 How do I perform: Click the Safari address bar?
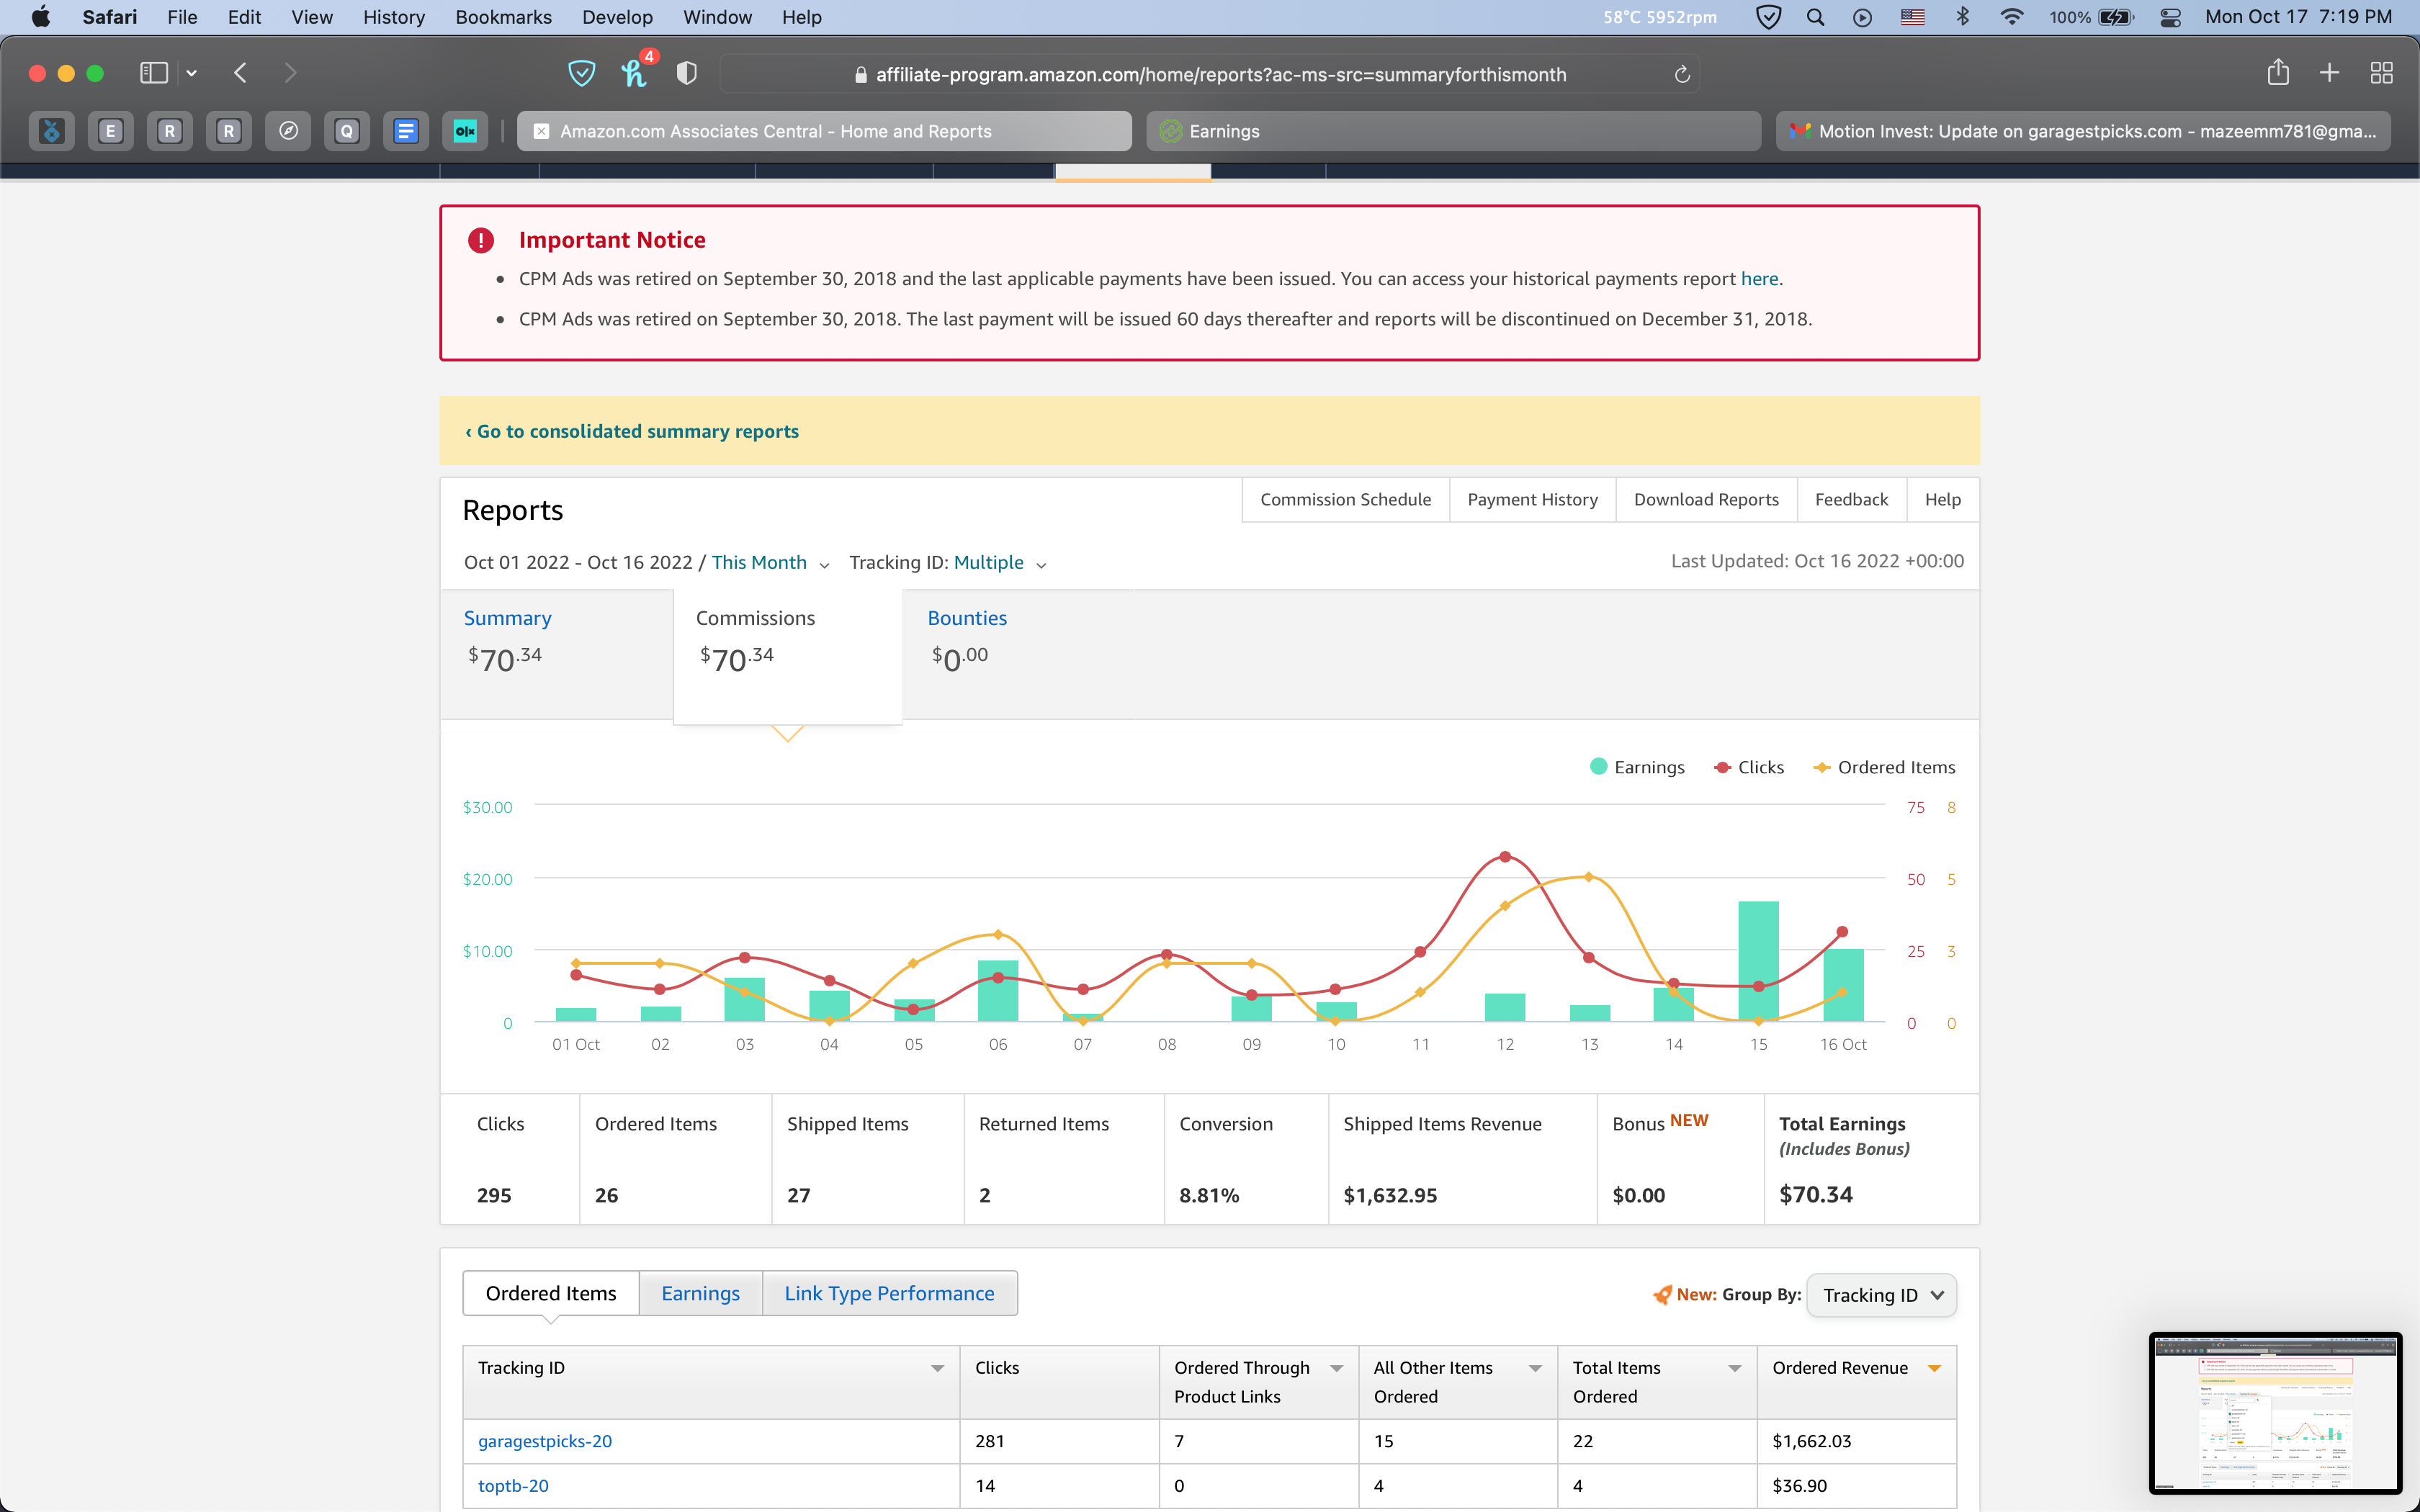pyautogui.click(x=1210, y=75)
